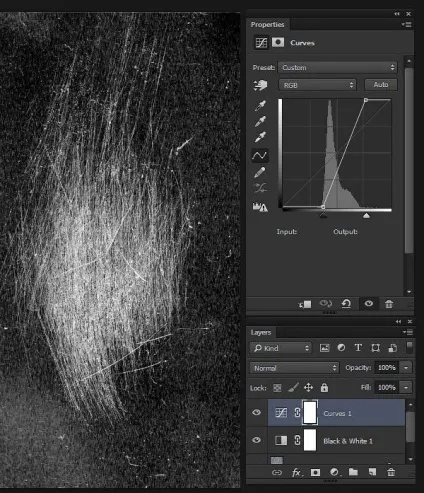Toggle the adjustment visibility eye in Properties

coord(368,304)
